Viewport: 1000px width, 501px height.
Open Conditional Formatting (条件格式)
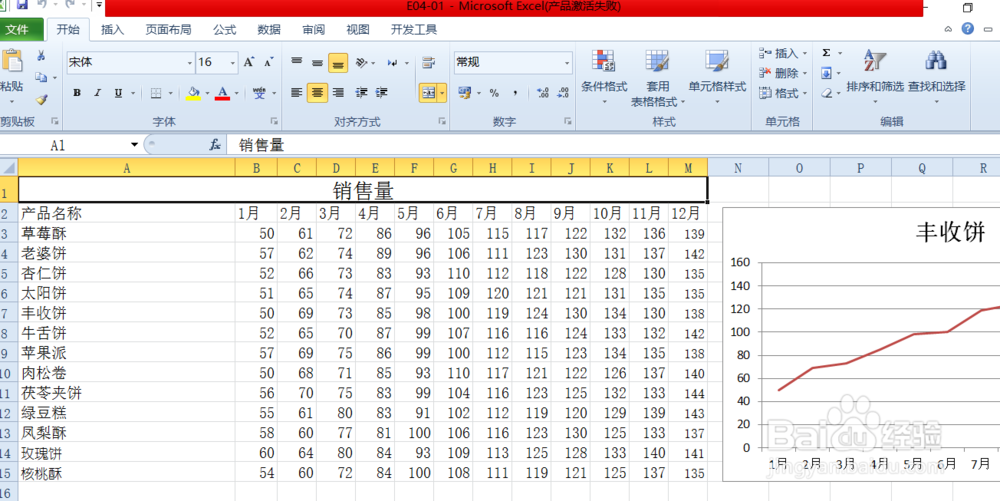point(604,77)
